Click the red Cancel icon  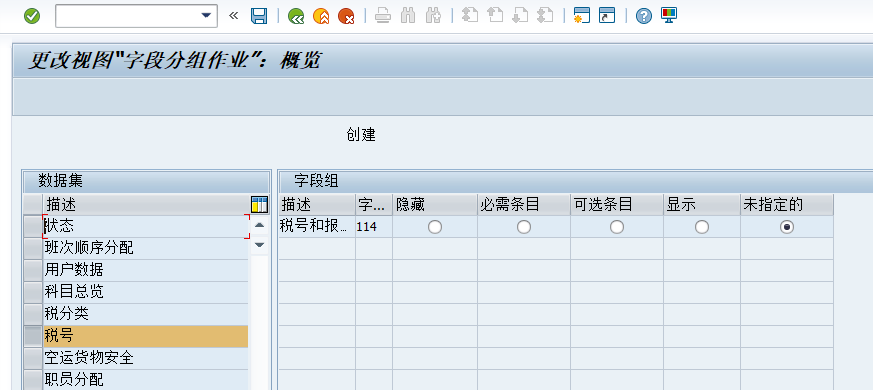point(346,16)
